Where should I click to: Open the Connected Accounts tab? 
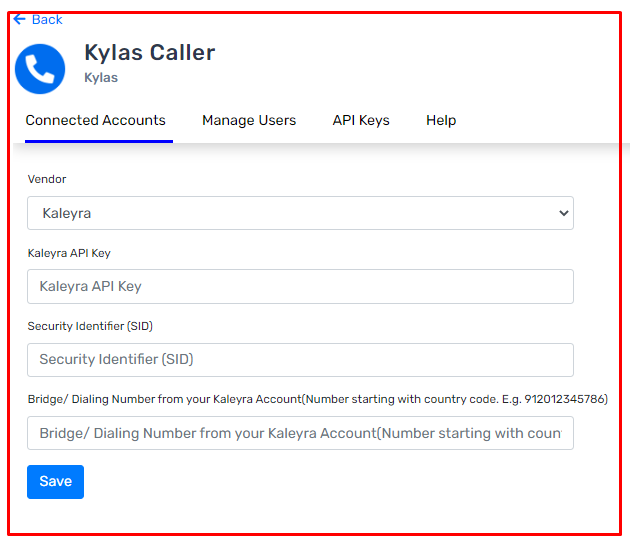[96, 120]
